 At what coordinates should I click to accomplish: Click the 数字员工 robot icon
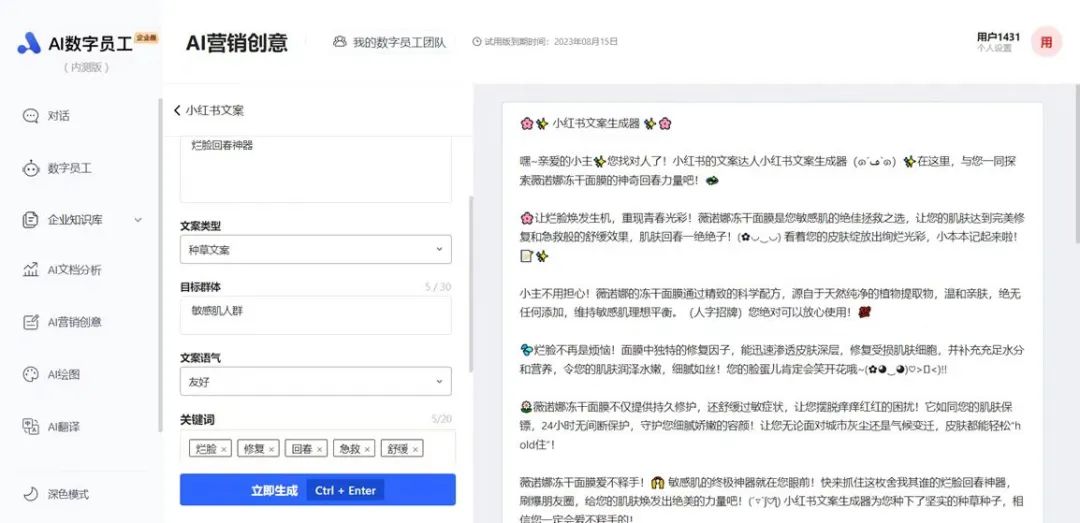point(30,168)
